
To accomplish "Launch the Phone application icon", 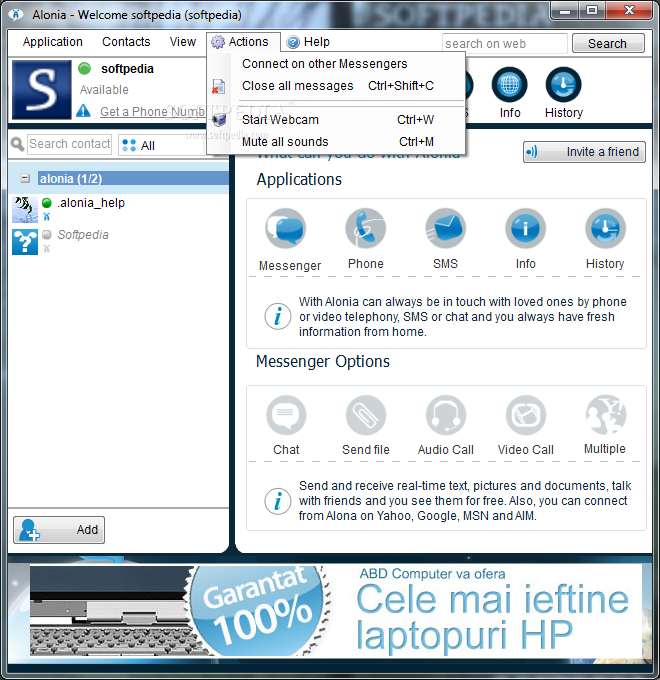I will pyautogui.click(x=366, y=228).
